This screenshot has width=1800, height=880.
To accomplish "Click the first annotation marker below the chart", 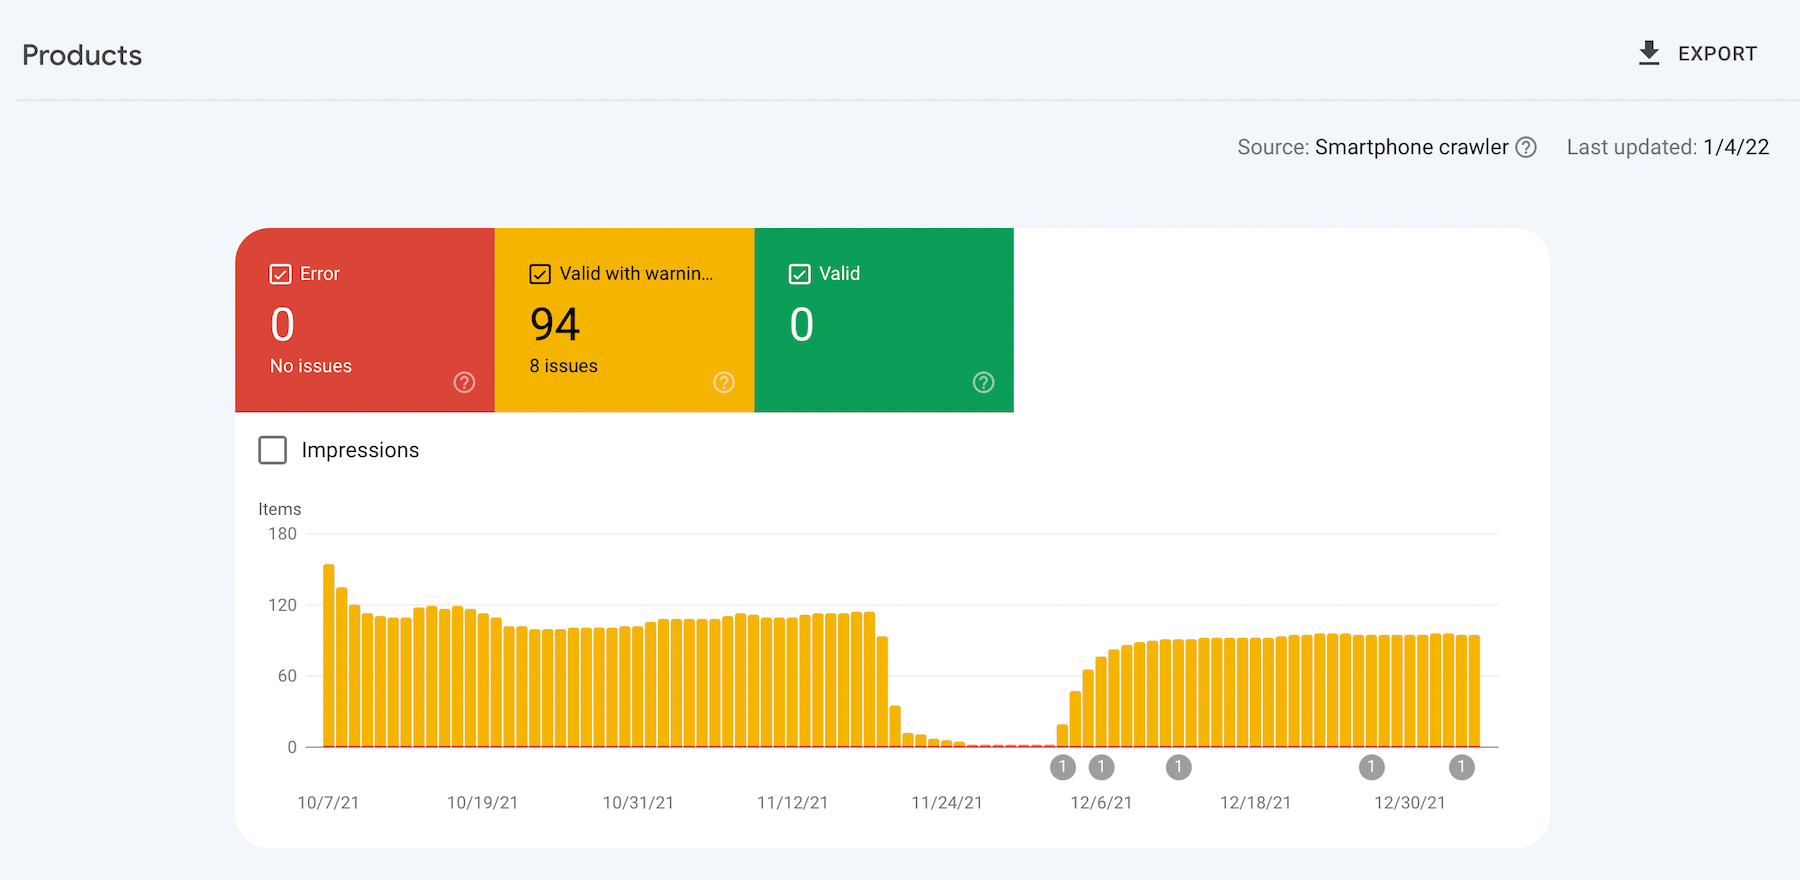I will (1063, 767).
